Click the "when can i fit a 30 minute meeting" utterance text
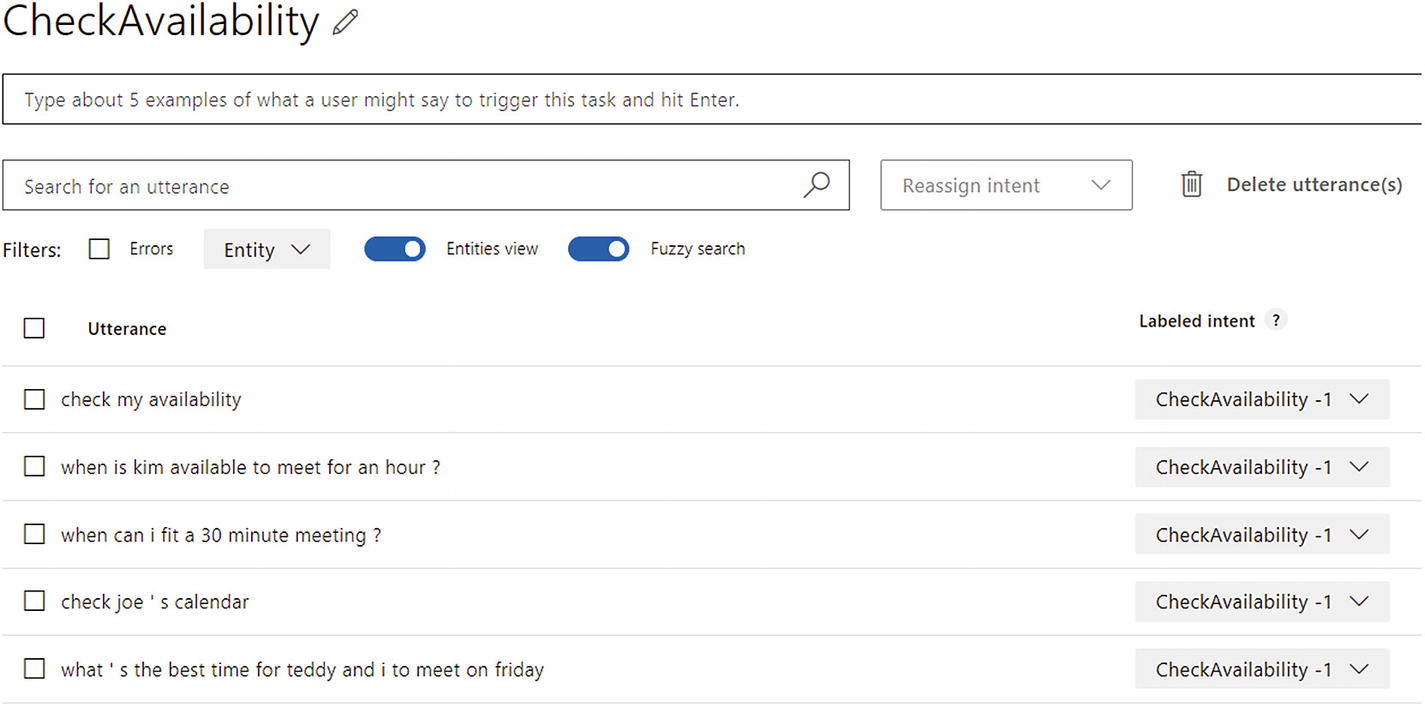The width and height of the screenshot is (1425, 707). point(221,535)
